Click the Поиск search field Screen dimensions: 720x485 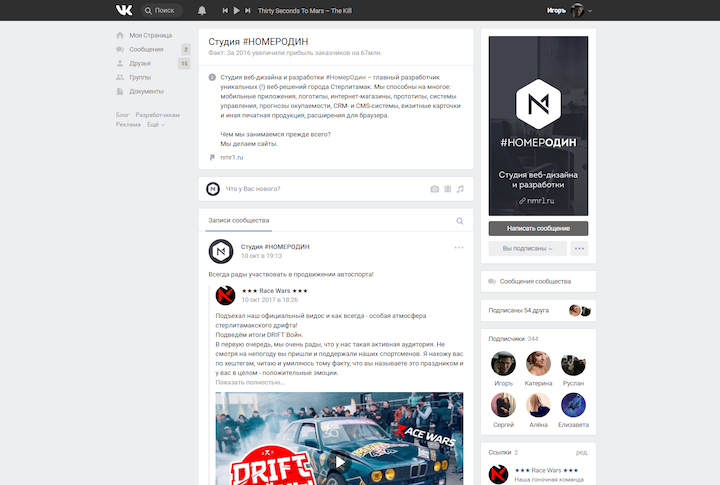pos(161,10)
